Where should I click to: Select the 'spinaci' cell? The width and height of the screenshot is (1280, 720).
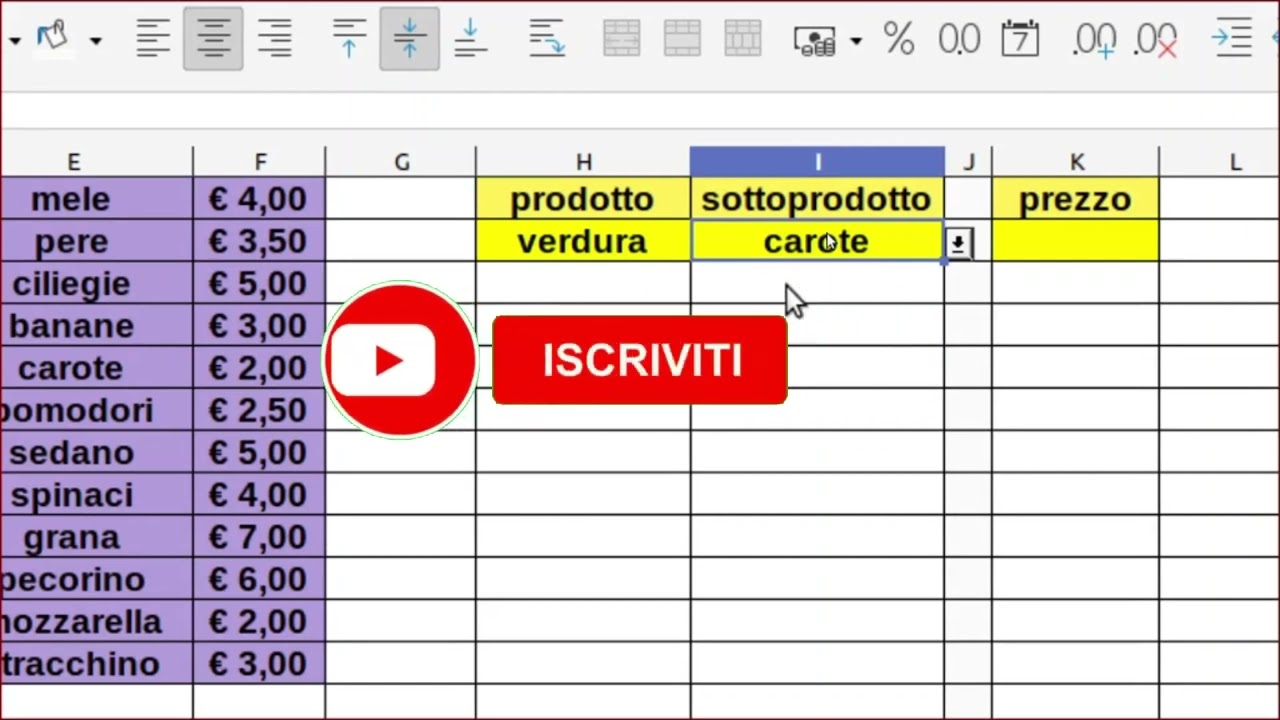click(x=96, y=495)
